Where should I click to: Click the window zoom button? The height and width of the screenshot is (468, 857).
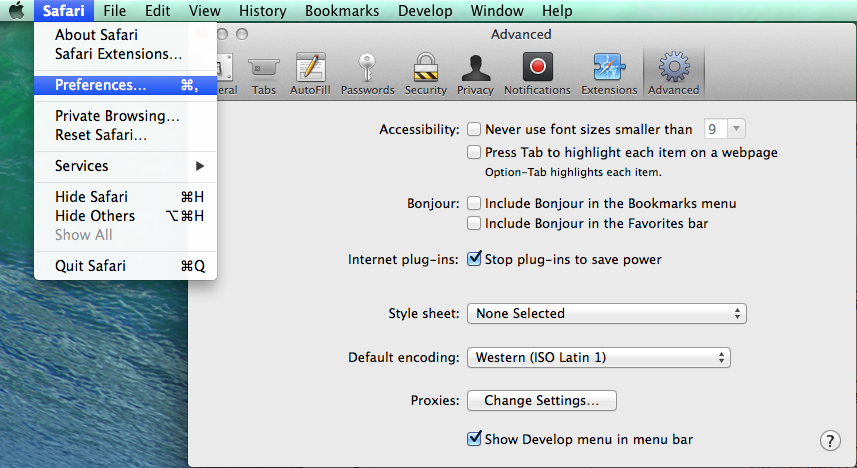[x=242, y=34]
